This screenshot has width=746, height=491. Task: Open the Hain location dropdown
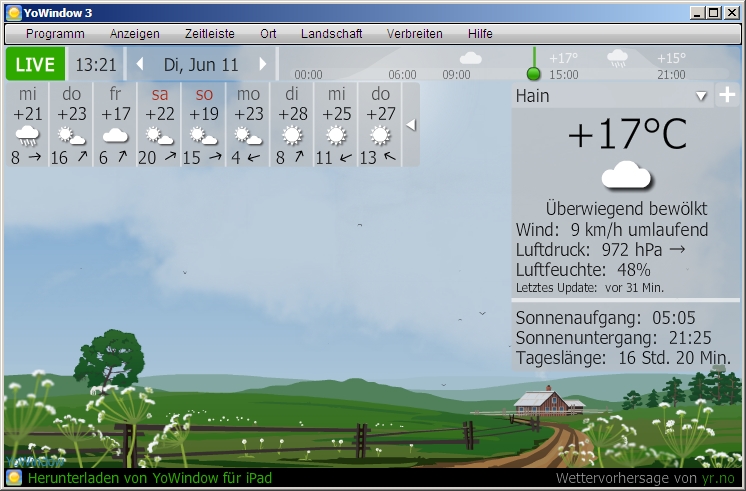[701, 96]
